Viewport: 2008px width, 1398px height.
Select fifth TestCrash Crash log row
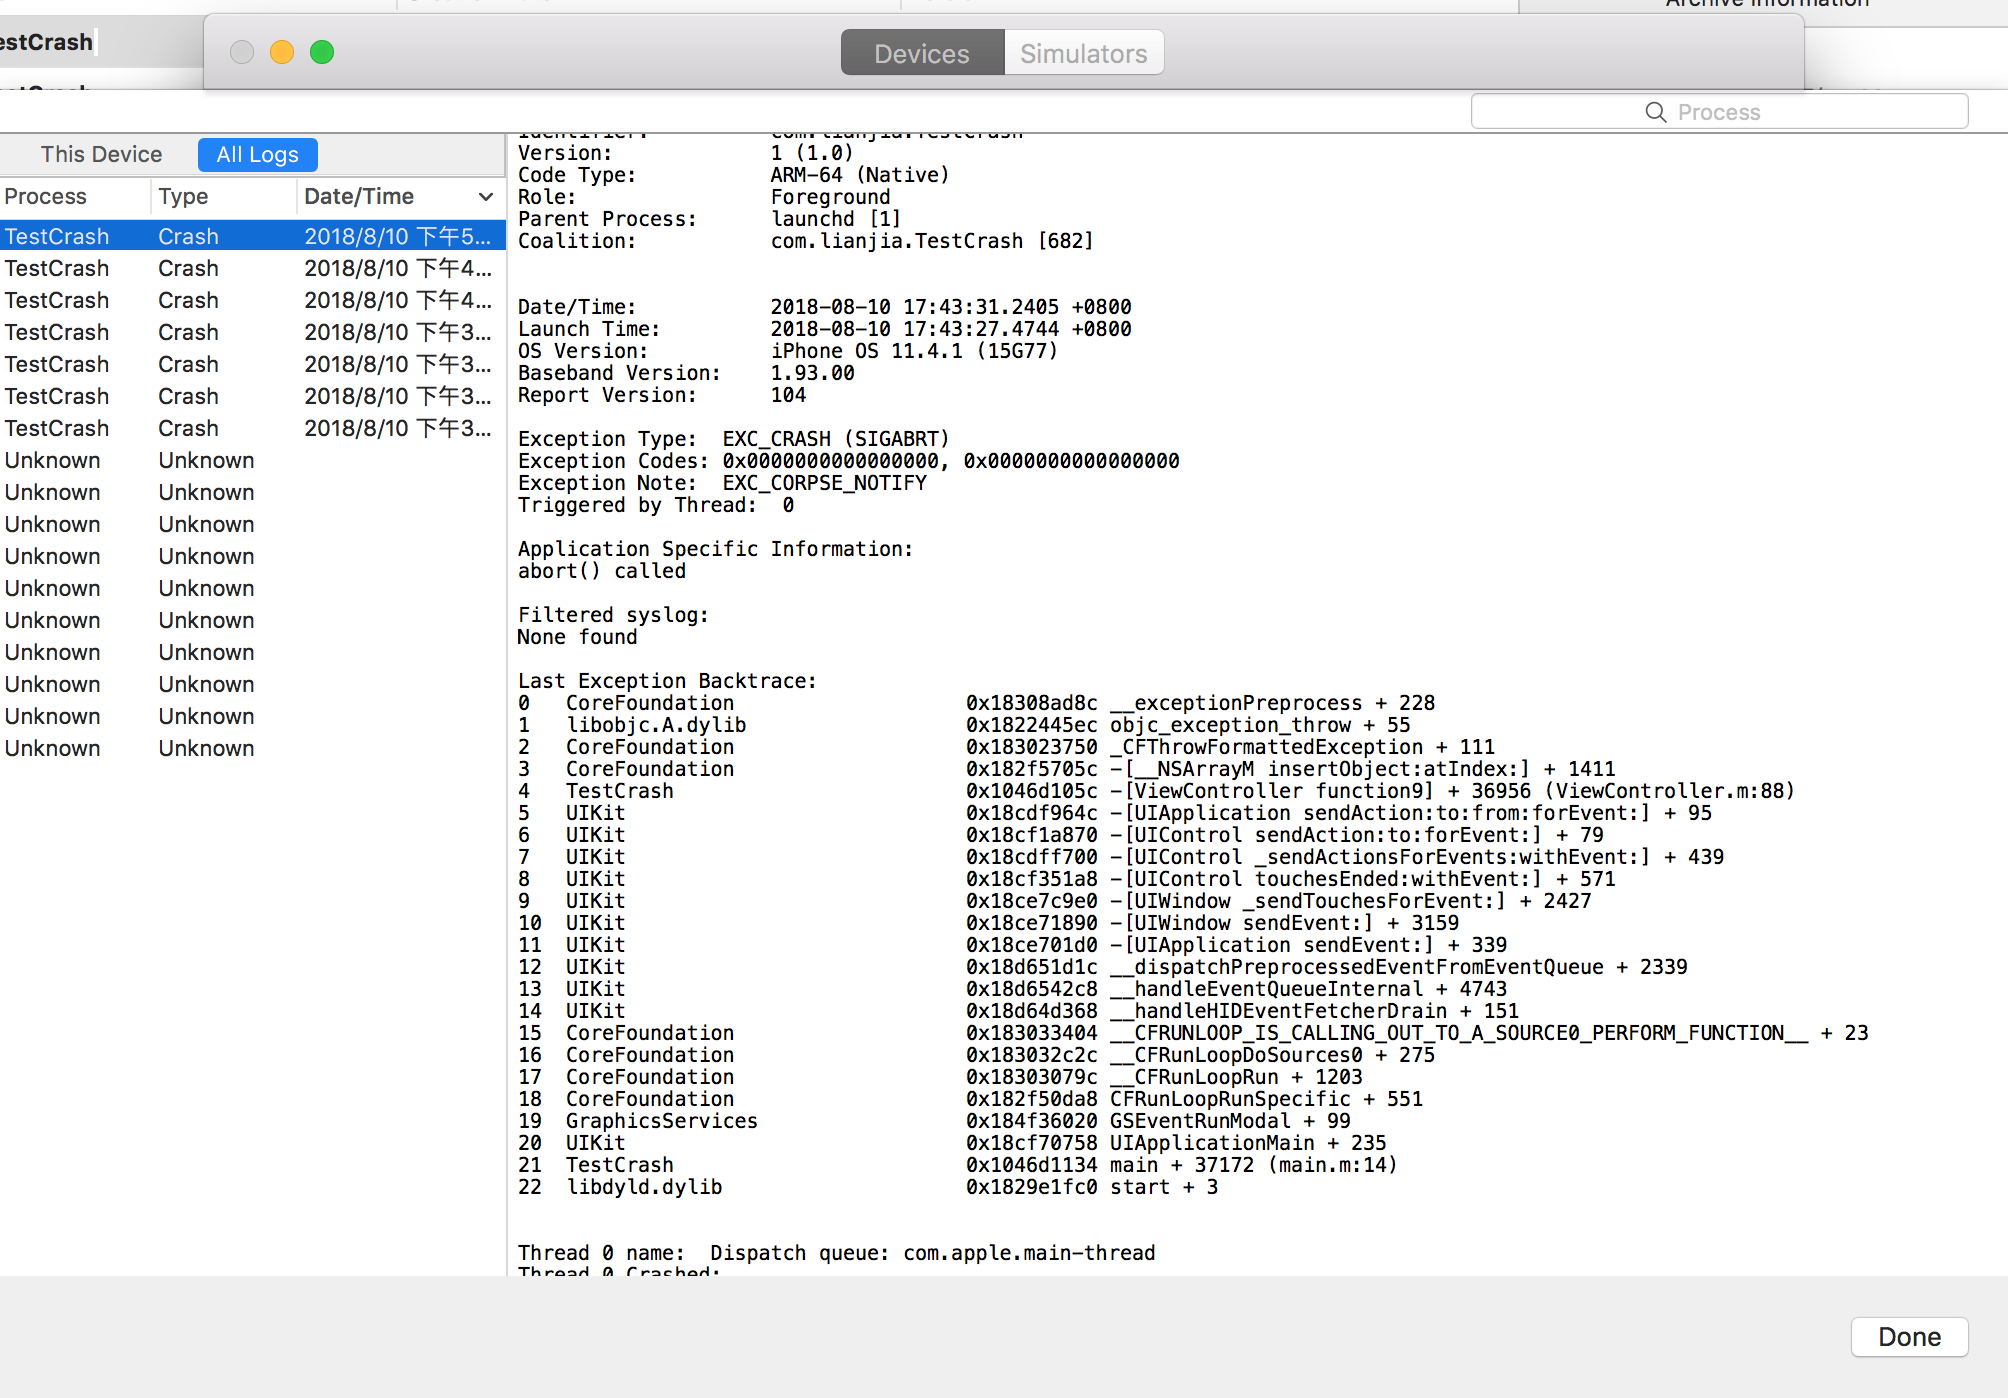coord(253,364)
